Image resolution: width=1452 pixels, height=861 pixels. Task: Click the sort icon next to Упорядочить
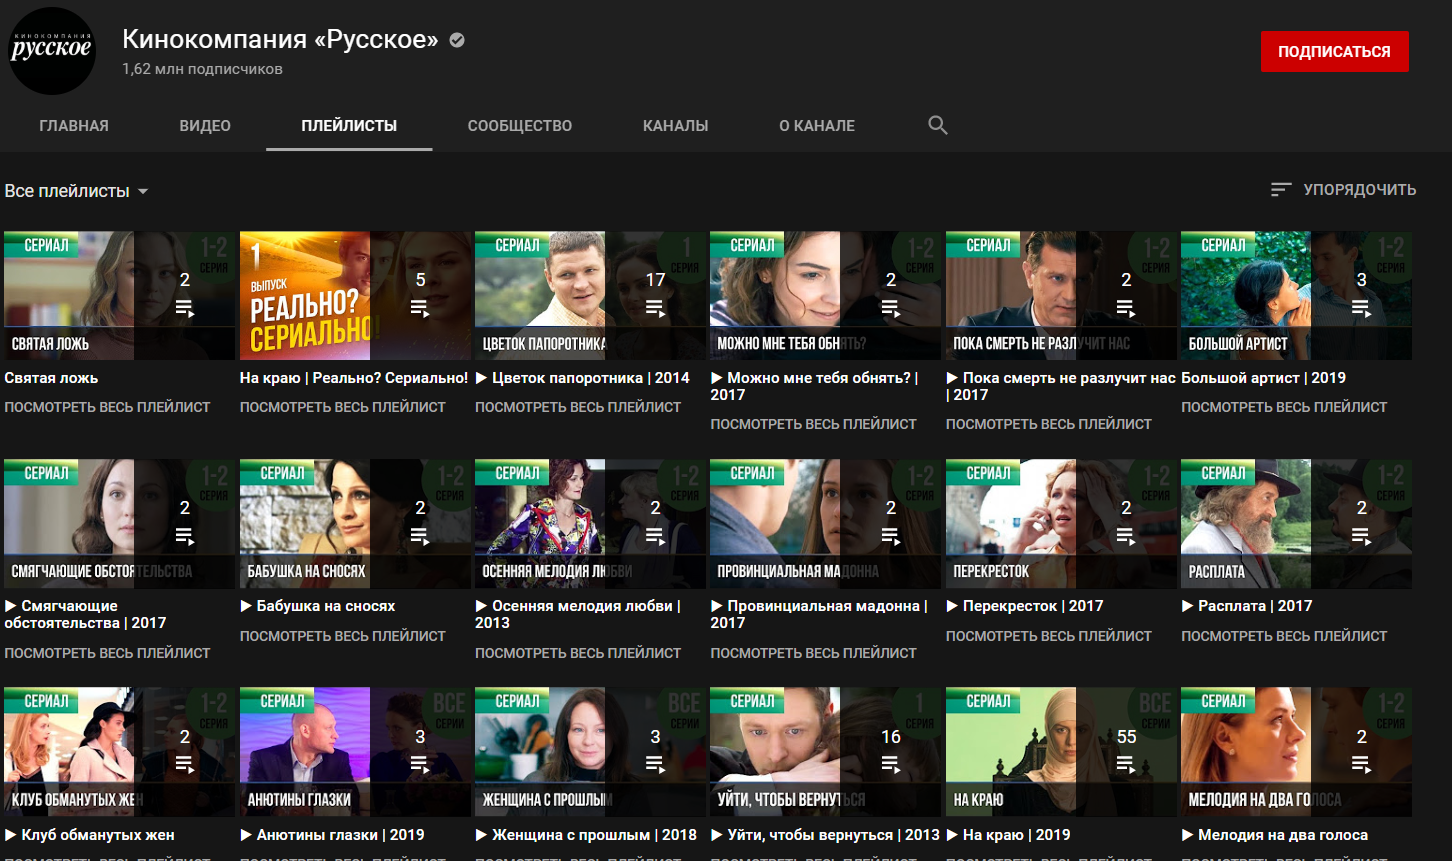[1280, 190]
